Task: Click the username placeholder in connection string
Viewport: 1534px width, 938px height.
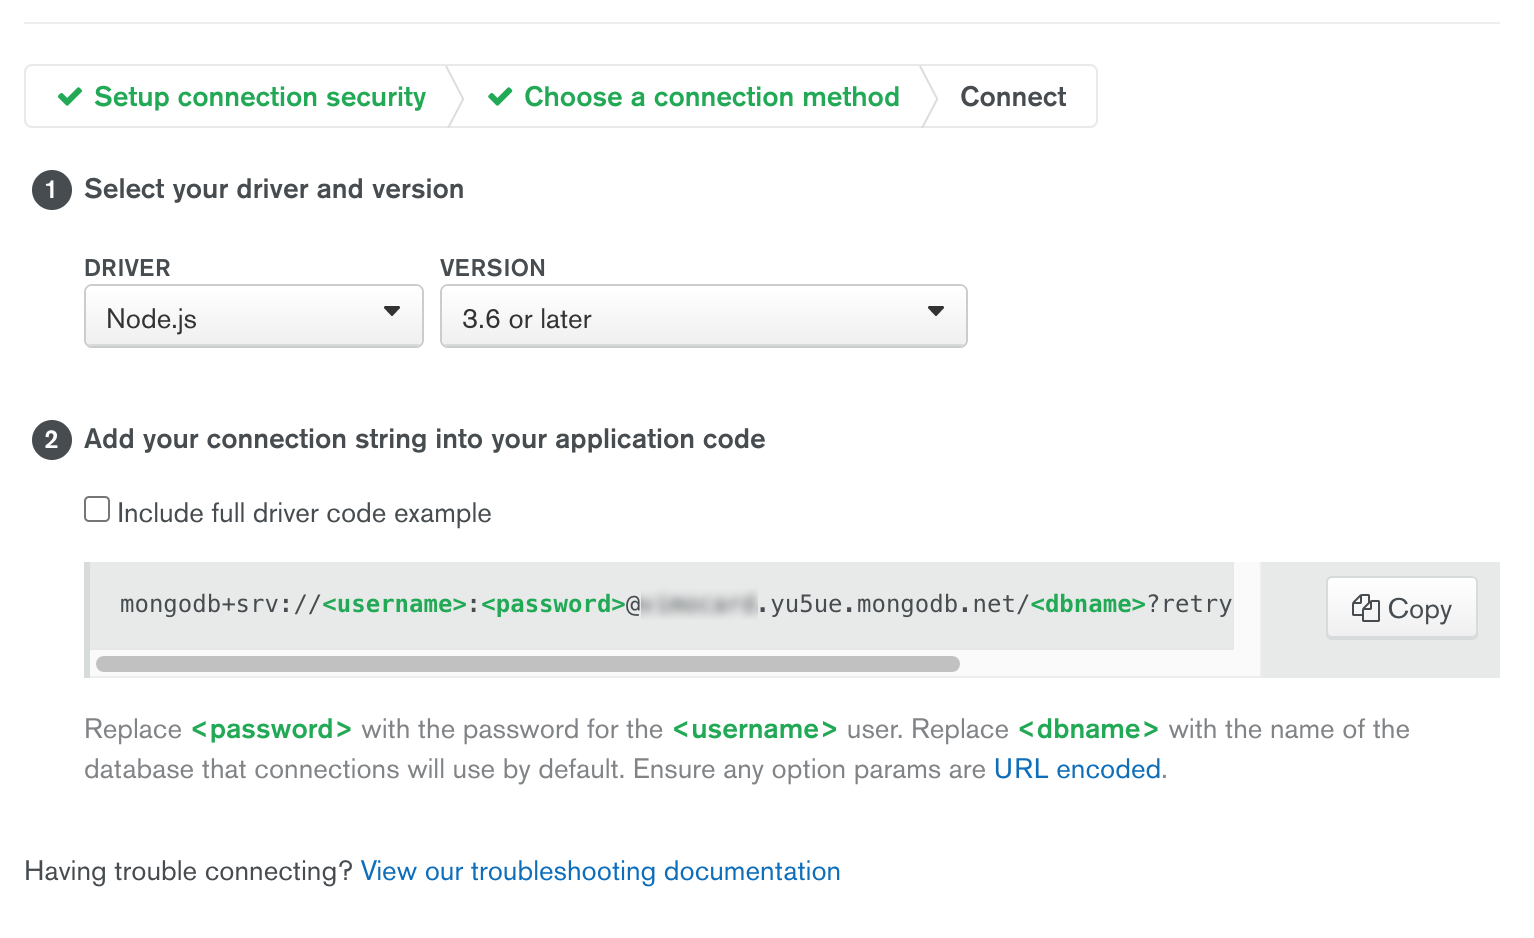Action: coord(395,604)
